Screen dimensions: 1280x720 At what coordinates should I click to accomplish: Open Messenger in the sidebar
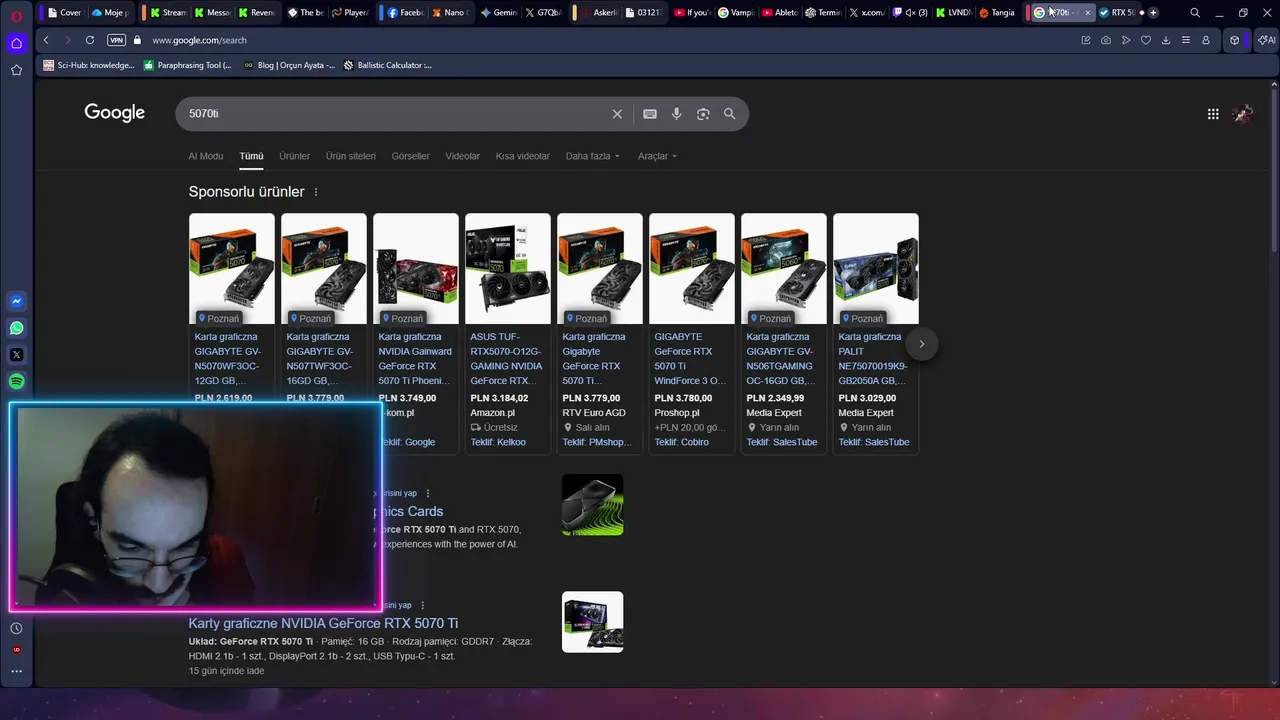click(x=16, y=301)
